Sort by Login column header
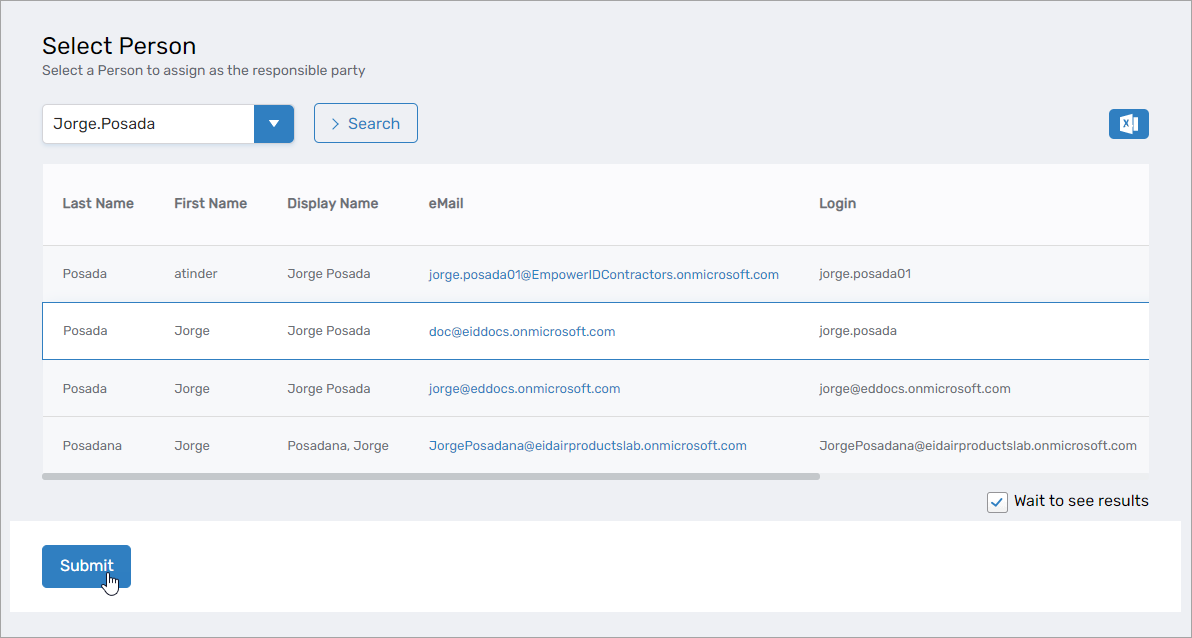Viewport: 1192px width, 638px height. [x=837, y=203]
